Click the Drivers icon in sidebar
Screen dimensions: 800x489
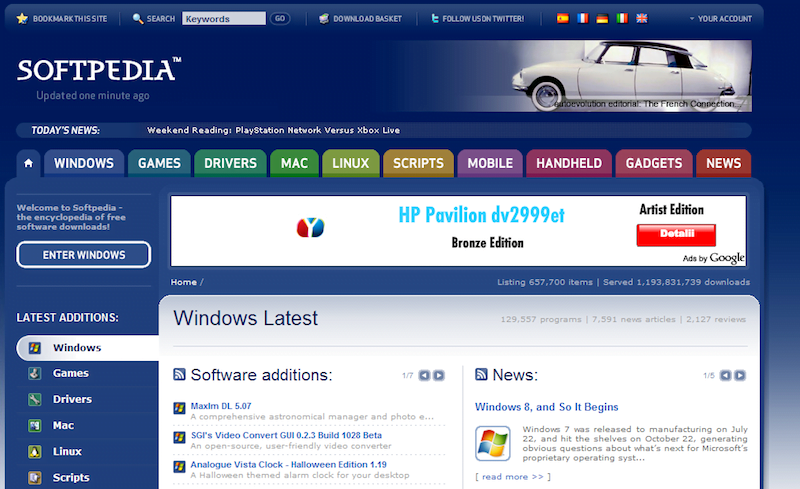pyautogui.click(x=35, y=399)
